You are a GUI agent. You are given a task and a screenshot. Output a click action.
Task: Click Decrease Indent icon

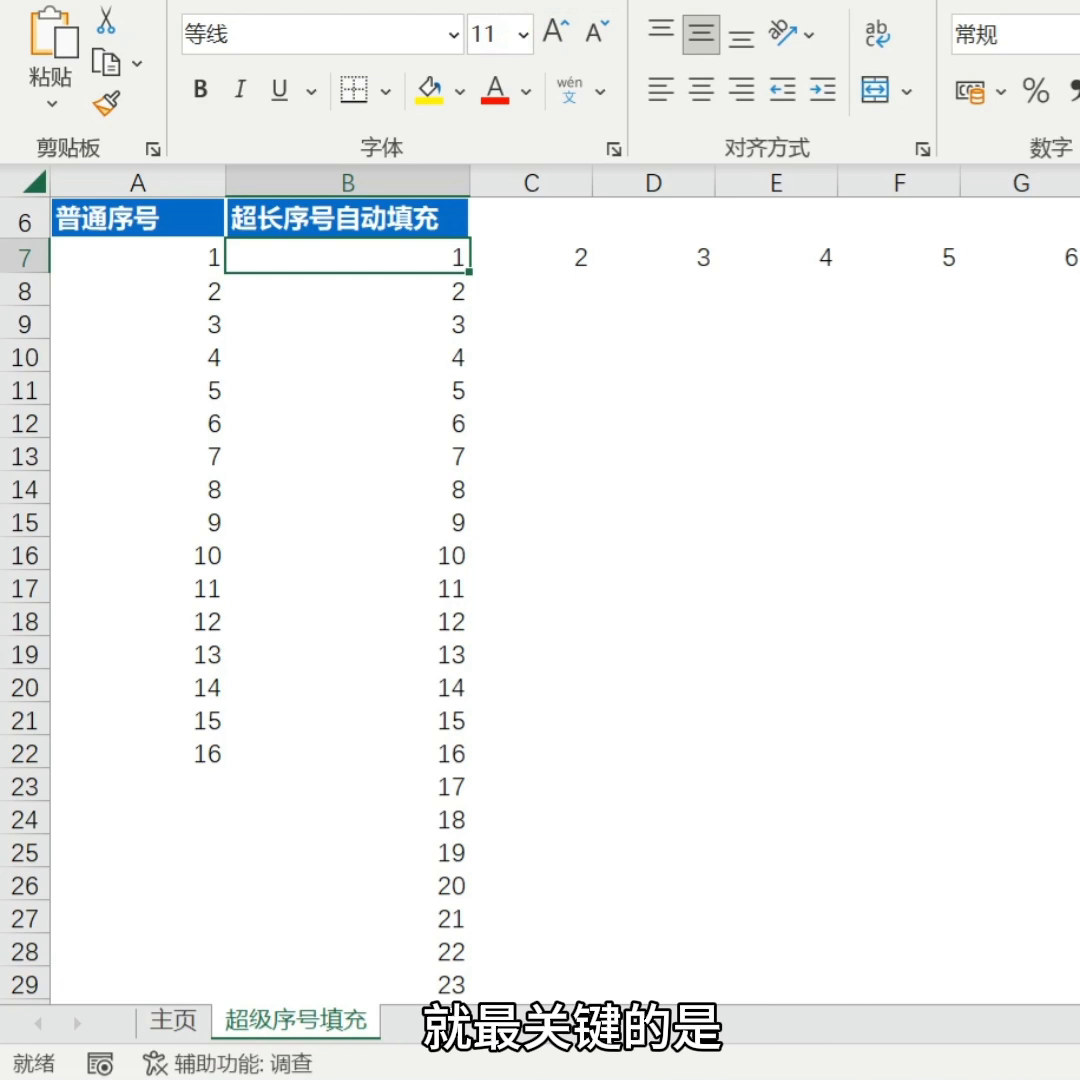[x=782, y=90]
